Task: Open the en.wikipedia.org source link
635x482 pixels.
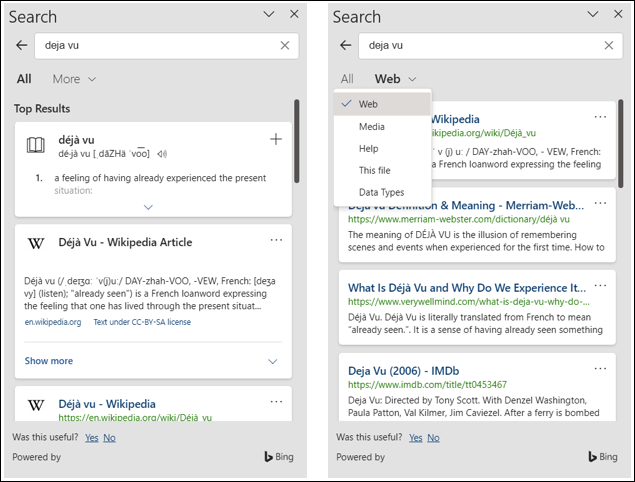Action: point(53,322)
